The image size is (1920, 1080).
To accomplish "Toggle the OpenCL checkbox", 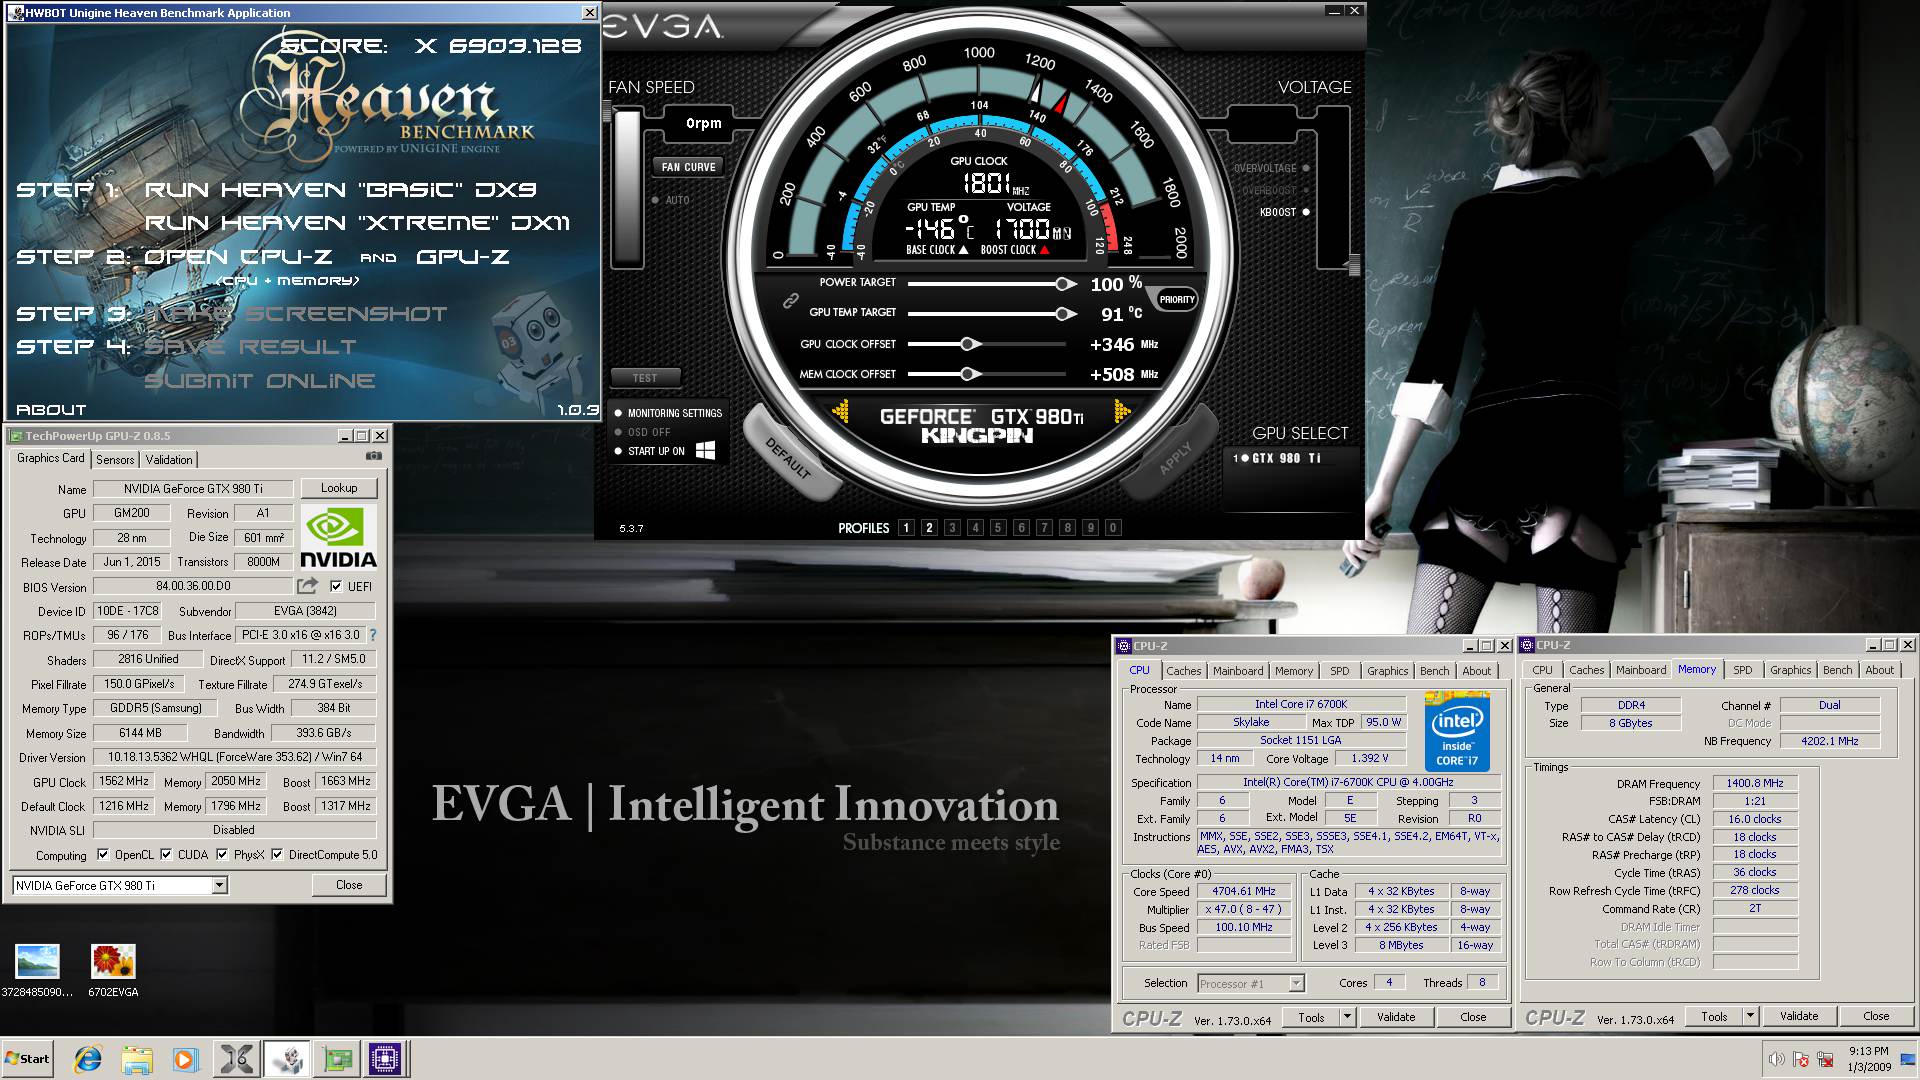I will click(x=103, y=855).
